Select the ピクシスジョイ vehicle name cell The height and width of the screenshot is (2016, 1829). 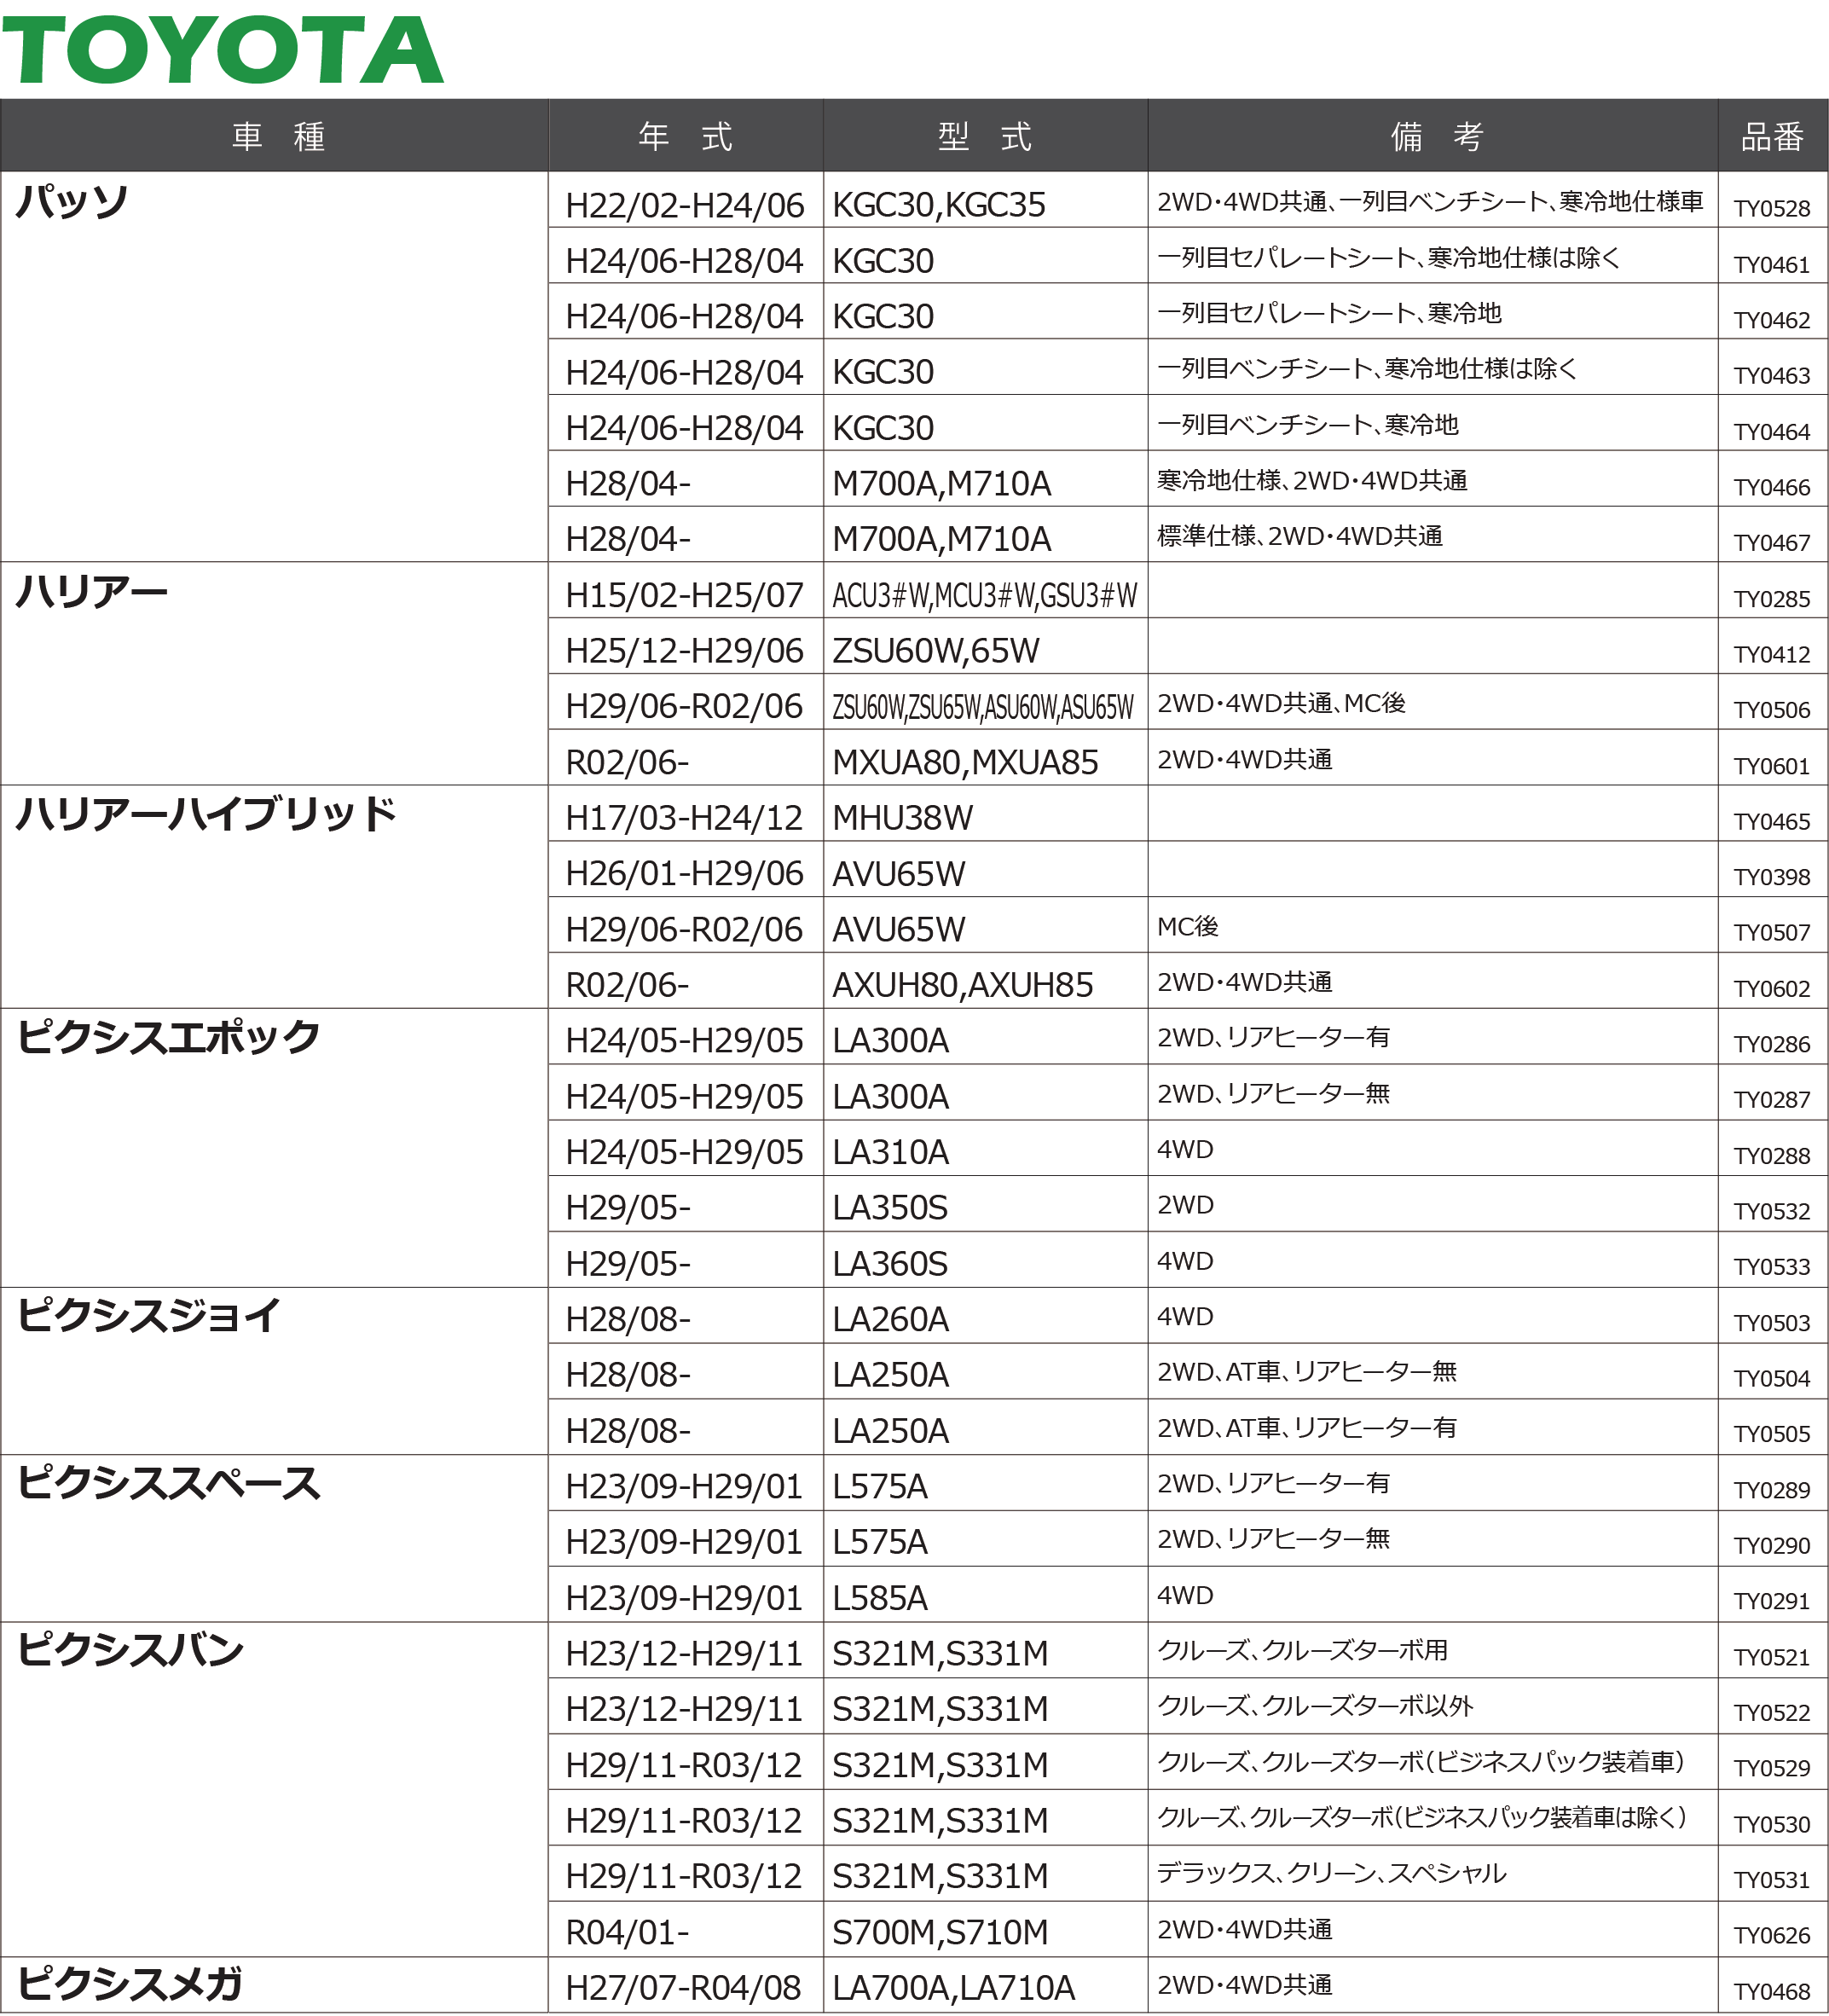click(148, 1315)
